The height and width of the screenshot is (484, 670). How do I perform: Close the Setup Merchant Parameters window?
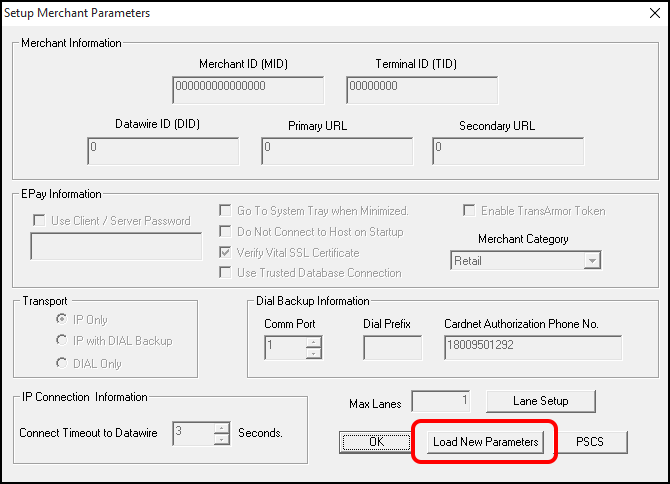tap(655, 13)
